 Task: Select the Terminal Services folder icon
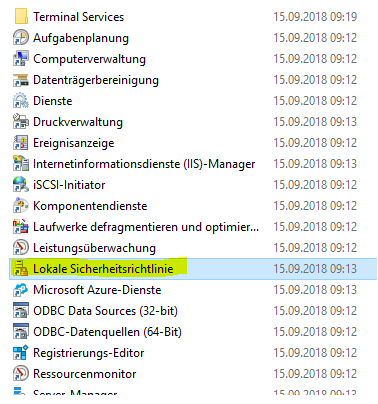coord(21,16)
